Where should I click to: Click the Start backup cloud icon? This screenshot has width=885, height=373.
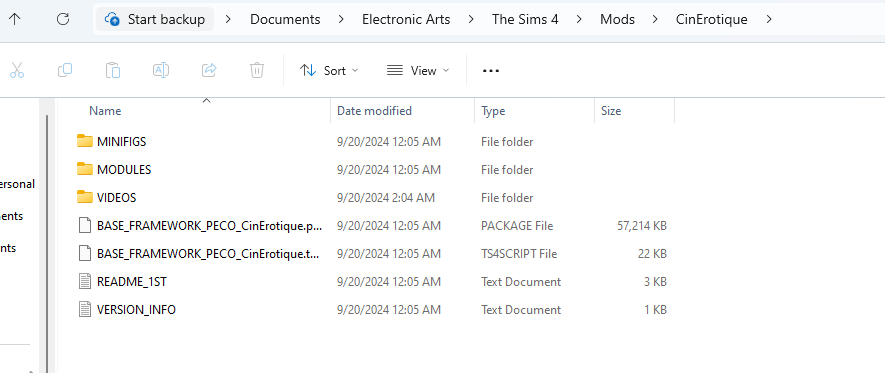112,20
